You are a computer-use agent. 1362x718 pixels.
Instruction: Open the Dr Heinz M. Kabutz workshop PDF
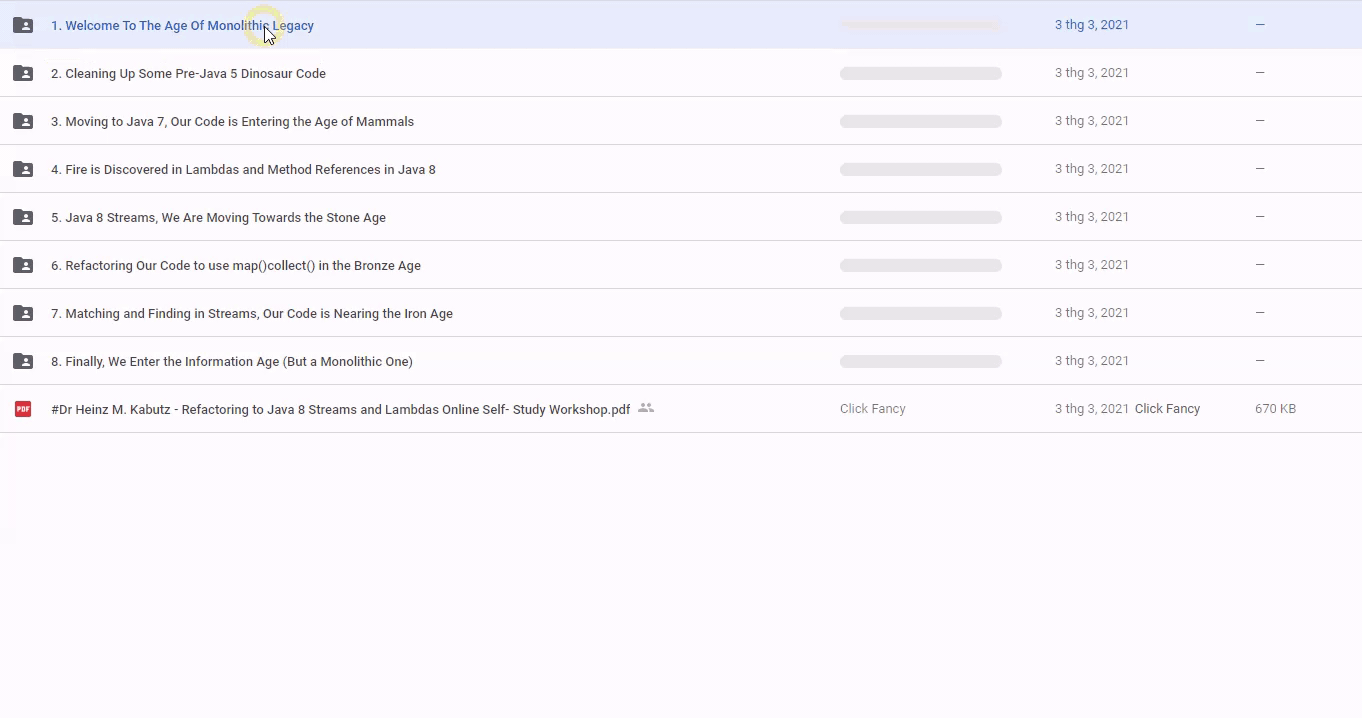point(340,410)
